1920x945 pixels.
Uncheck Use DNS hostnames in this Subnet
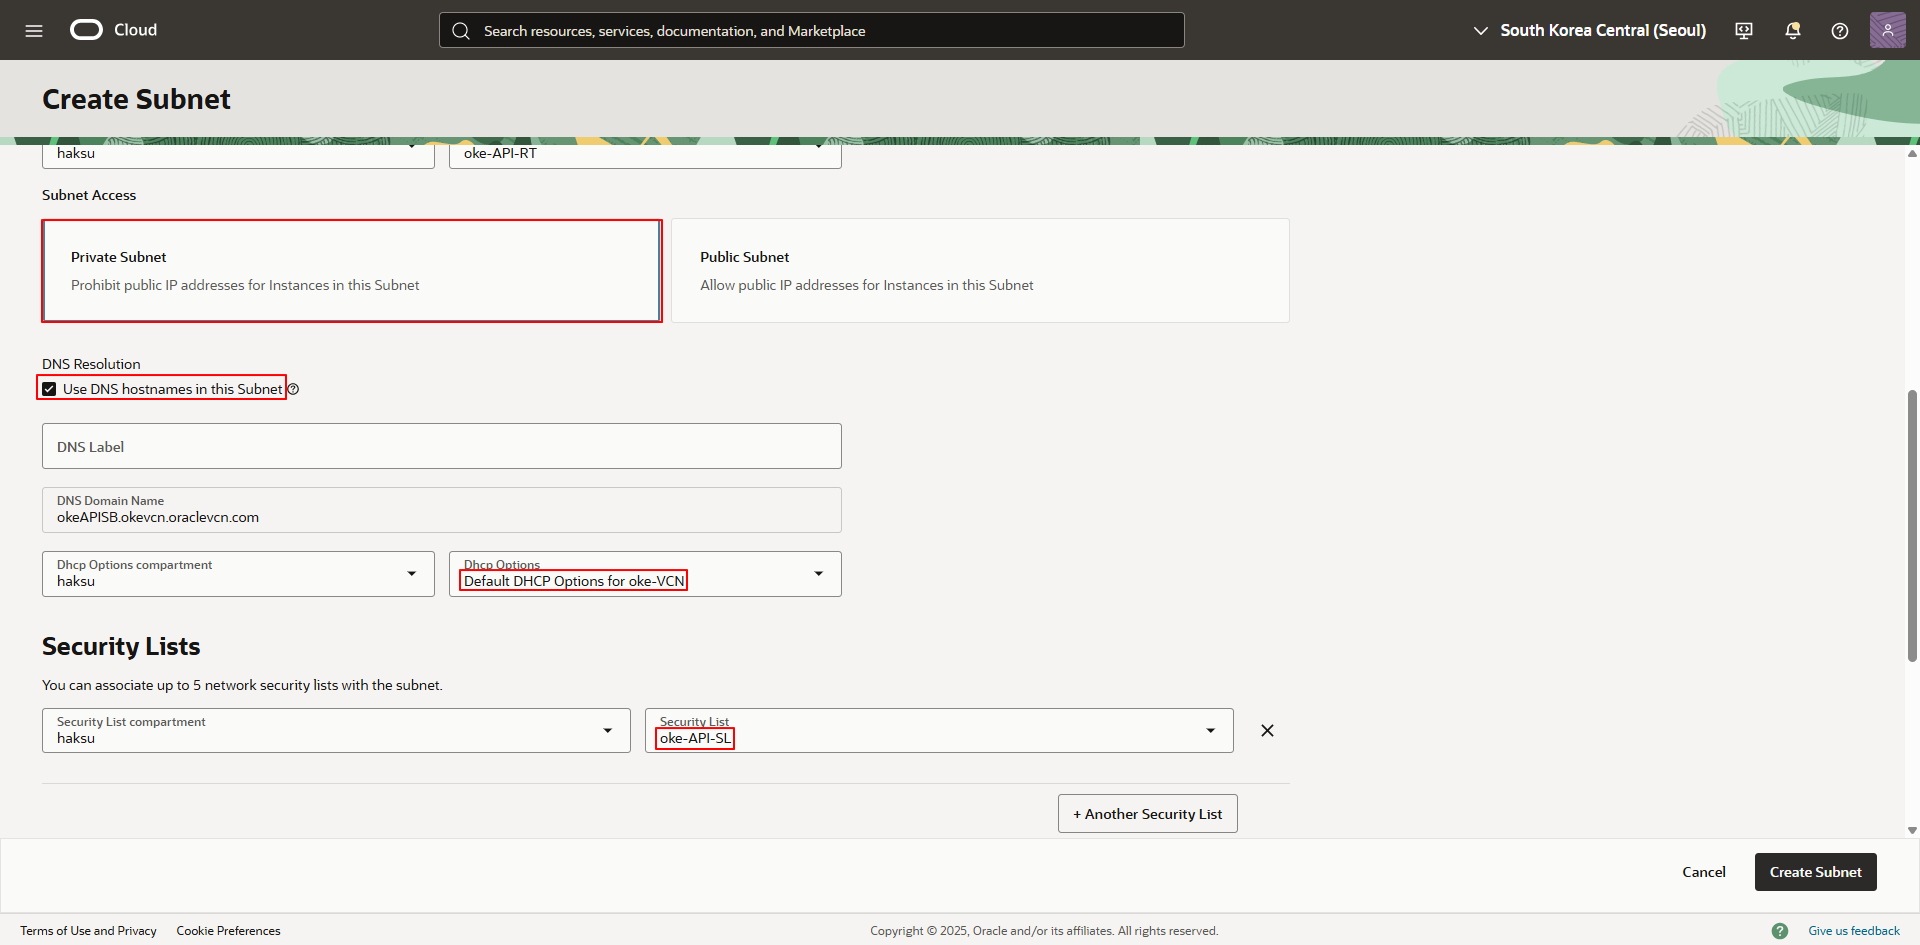[49, 389]
